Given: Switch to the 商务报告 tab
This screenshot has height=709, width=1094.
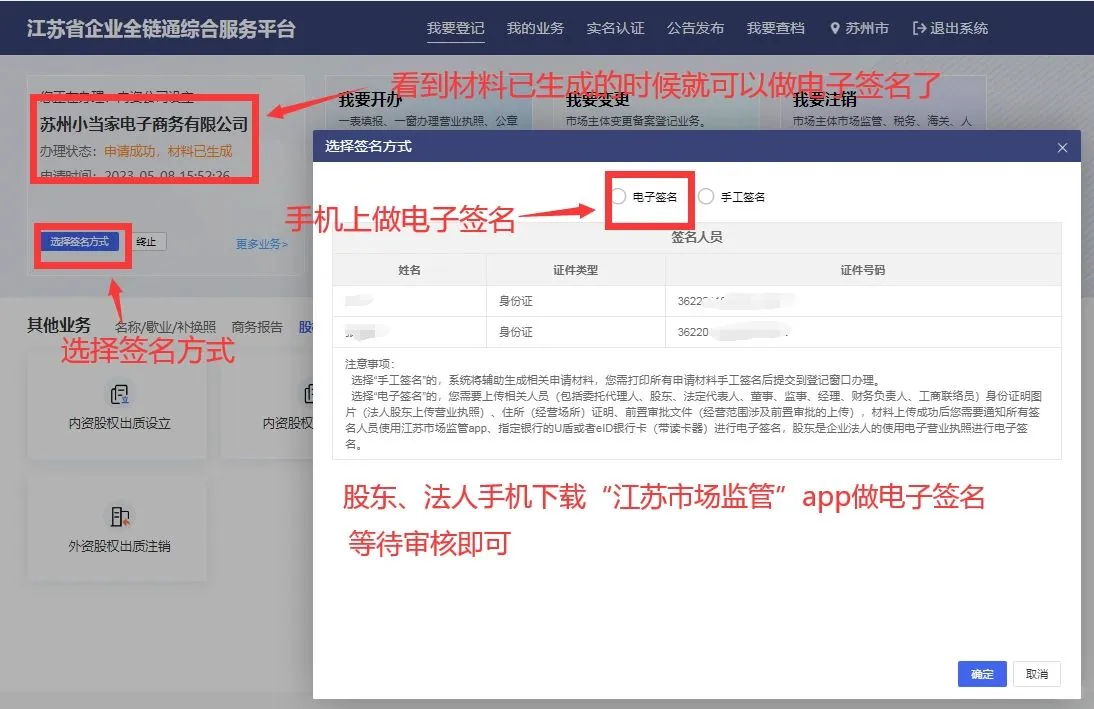Looking at the screenshot, I should click(x=257, y=327).
